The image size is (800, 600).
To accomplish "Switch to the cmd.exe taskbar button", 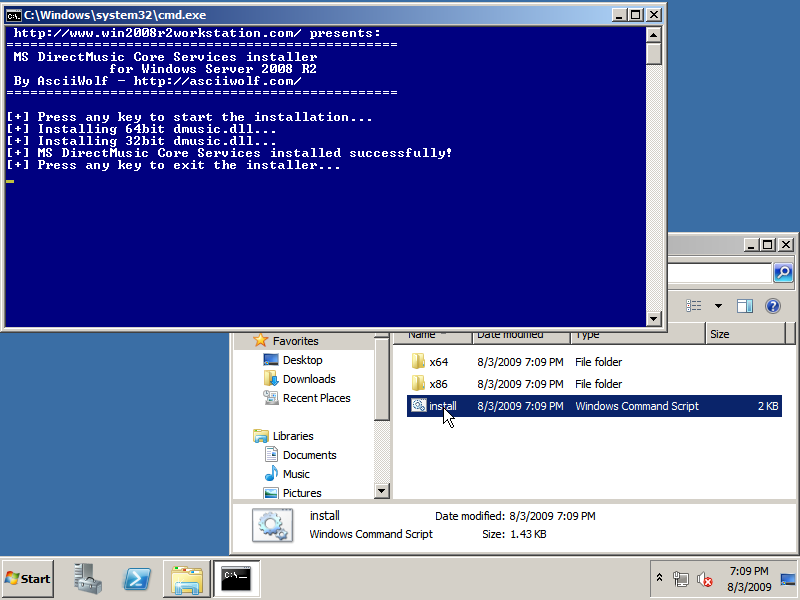I will point(236,579).
